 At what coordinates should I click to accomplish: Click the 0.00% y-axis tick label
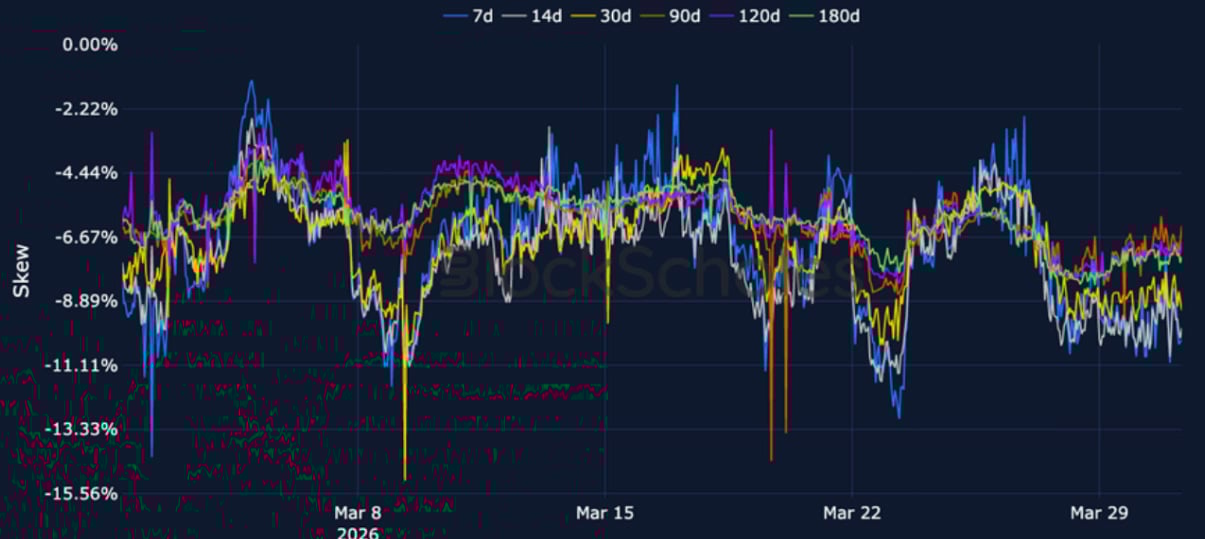click(x=89, y=45)
